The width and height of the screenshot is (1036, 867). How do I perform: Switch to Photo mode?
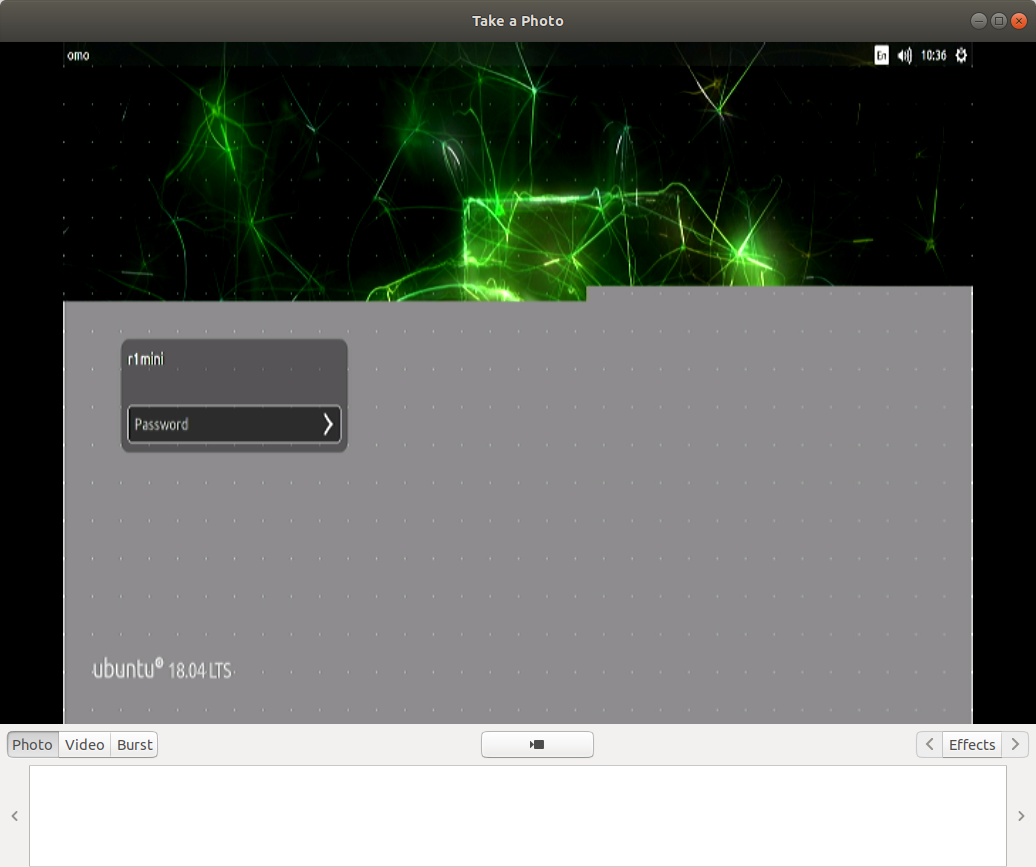pos(32,744)
